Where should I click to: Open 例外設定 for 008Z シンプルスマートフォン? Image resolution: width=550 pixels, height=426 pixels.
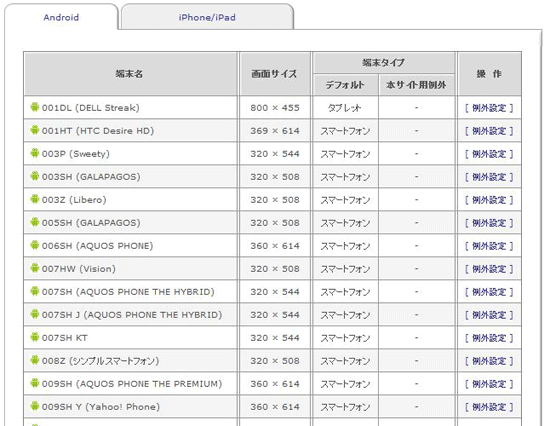tap(489, 361)
